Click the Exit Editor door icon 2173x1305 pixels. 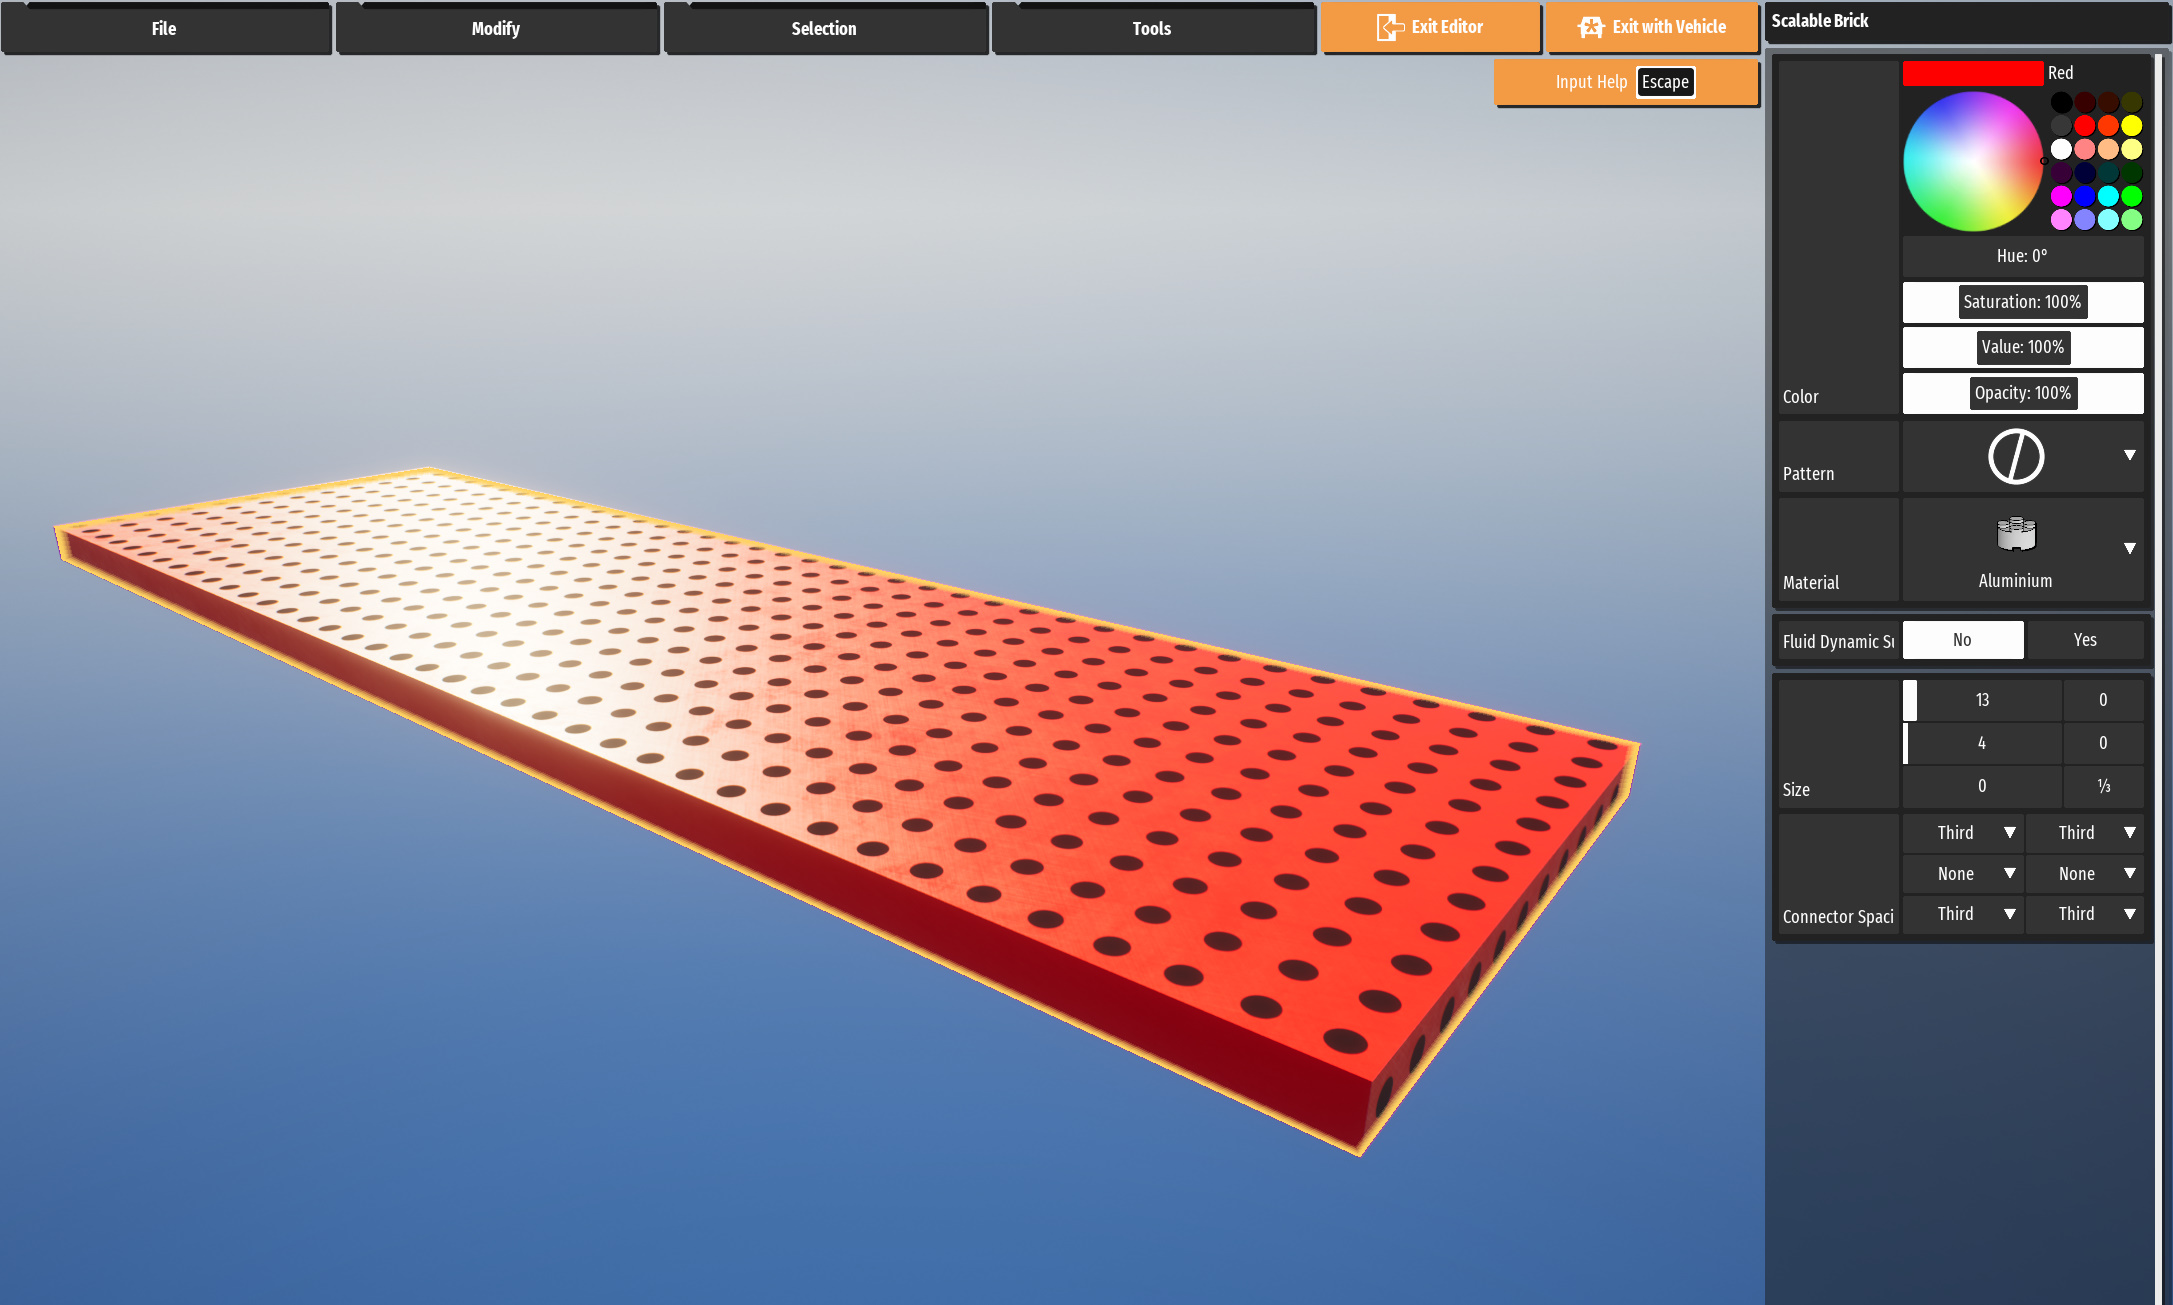coord(1389,27)
